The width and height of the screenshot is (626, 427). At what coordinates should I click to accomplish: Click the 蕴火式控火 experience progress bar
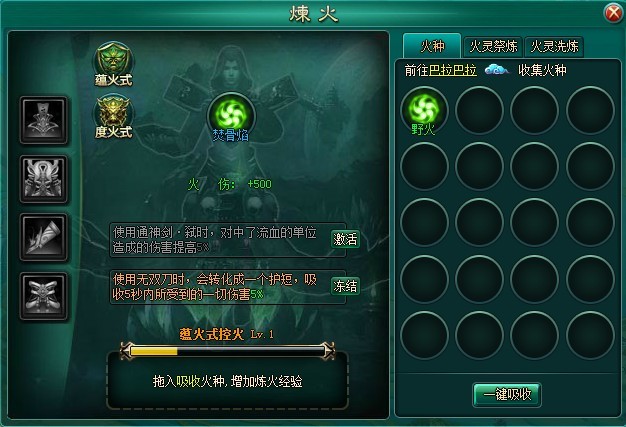click(x=227, y=351)
